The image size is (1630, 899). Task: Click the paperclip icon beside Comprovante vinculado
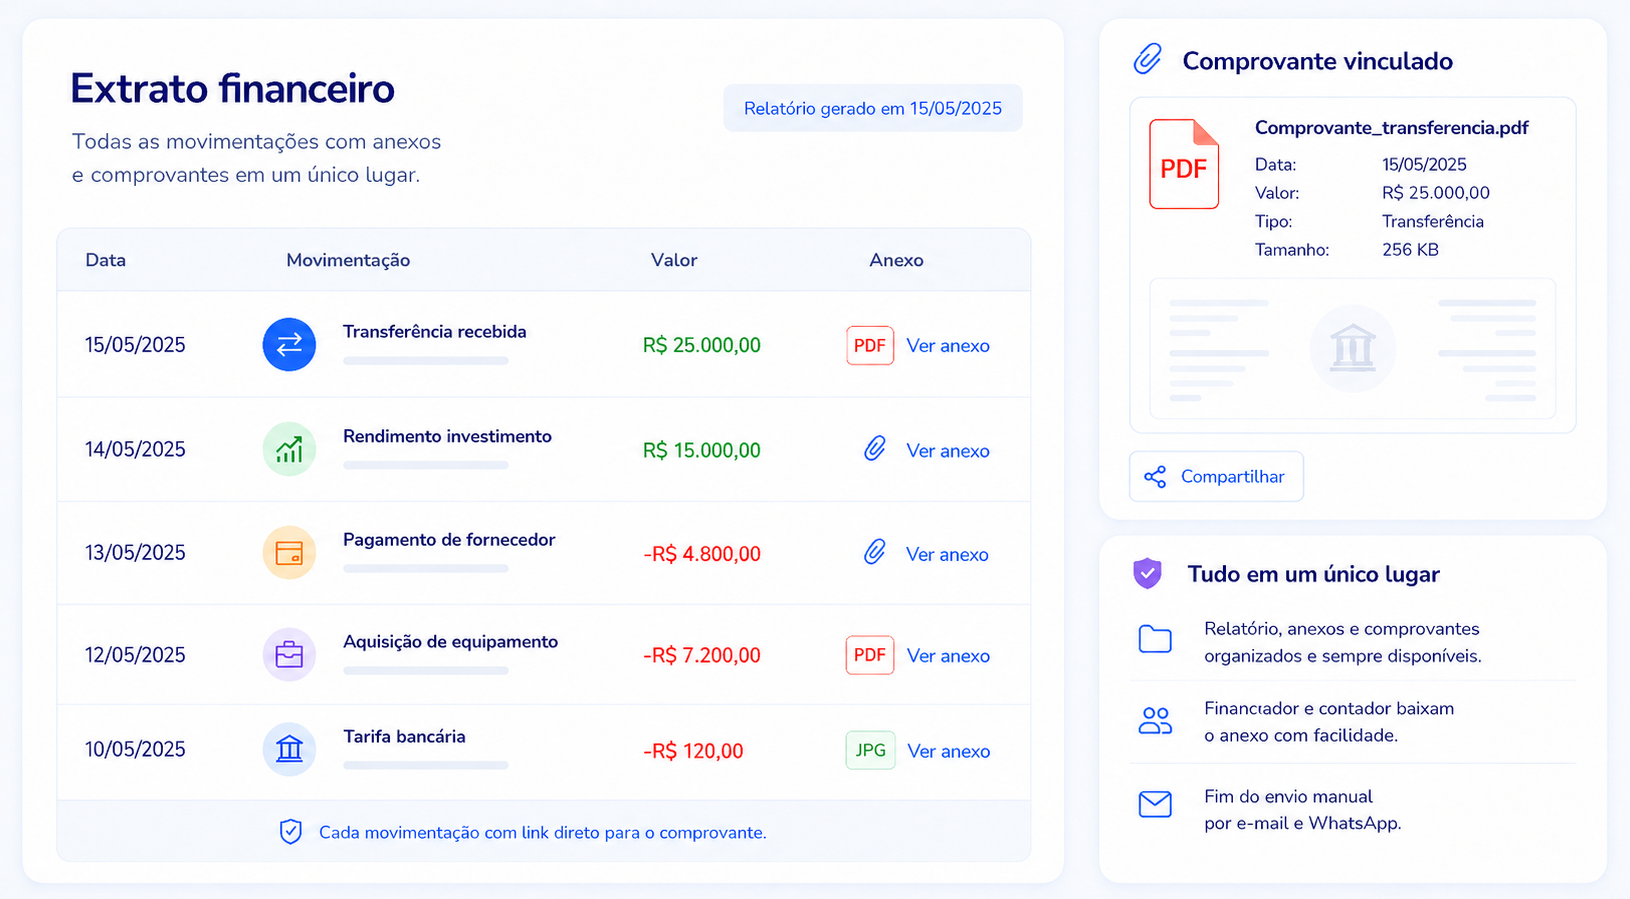pos(1148,59)
